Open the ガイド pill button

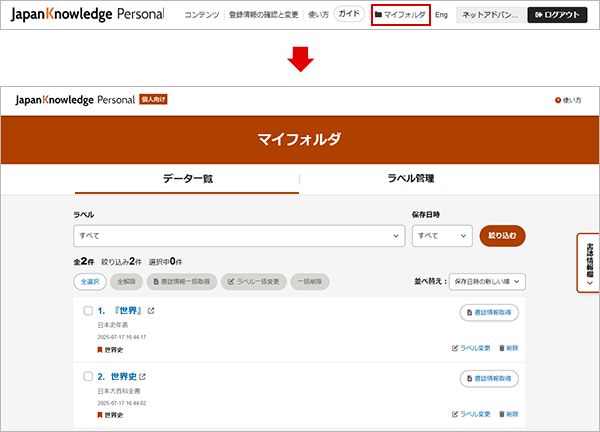[x=349, y=14]
